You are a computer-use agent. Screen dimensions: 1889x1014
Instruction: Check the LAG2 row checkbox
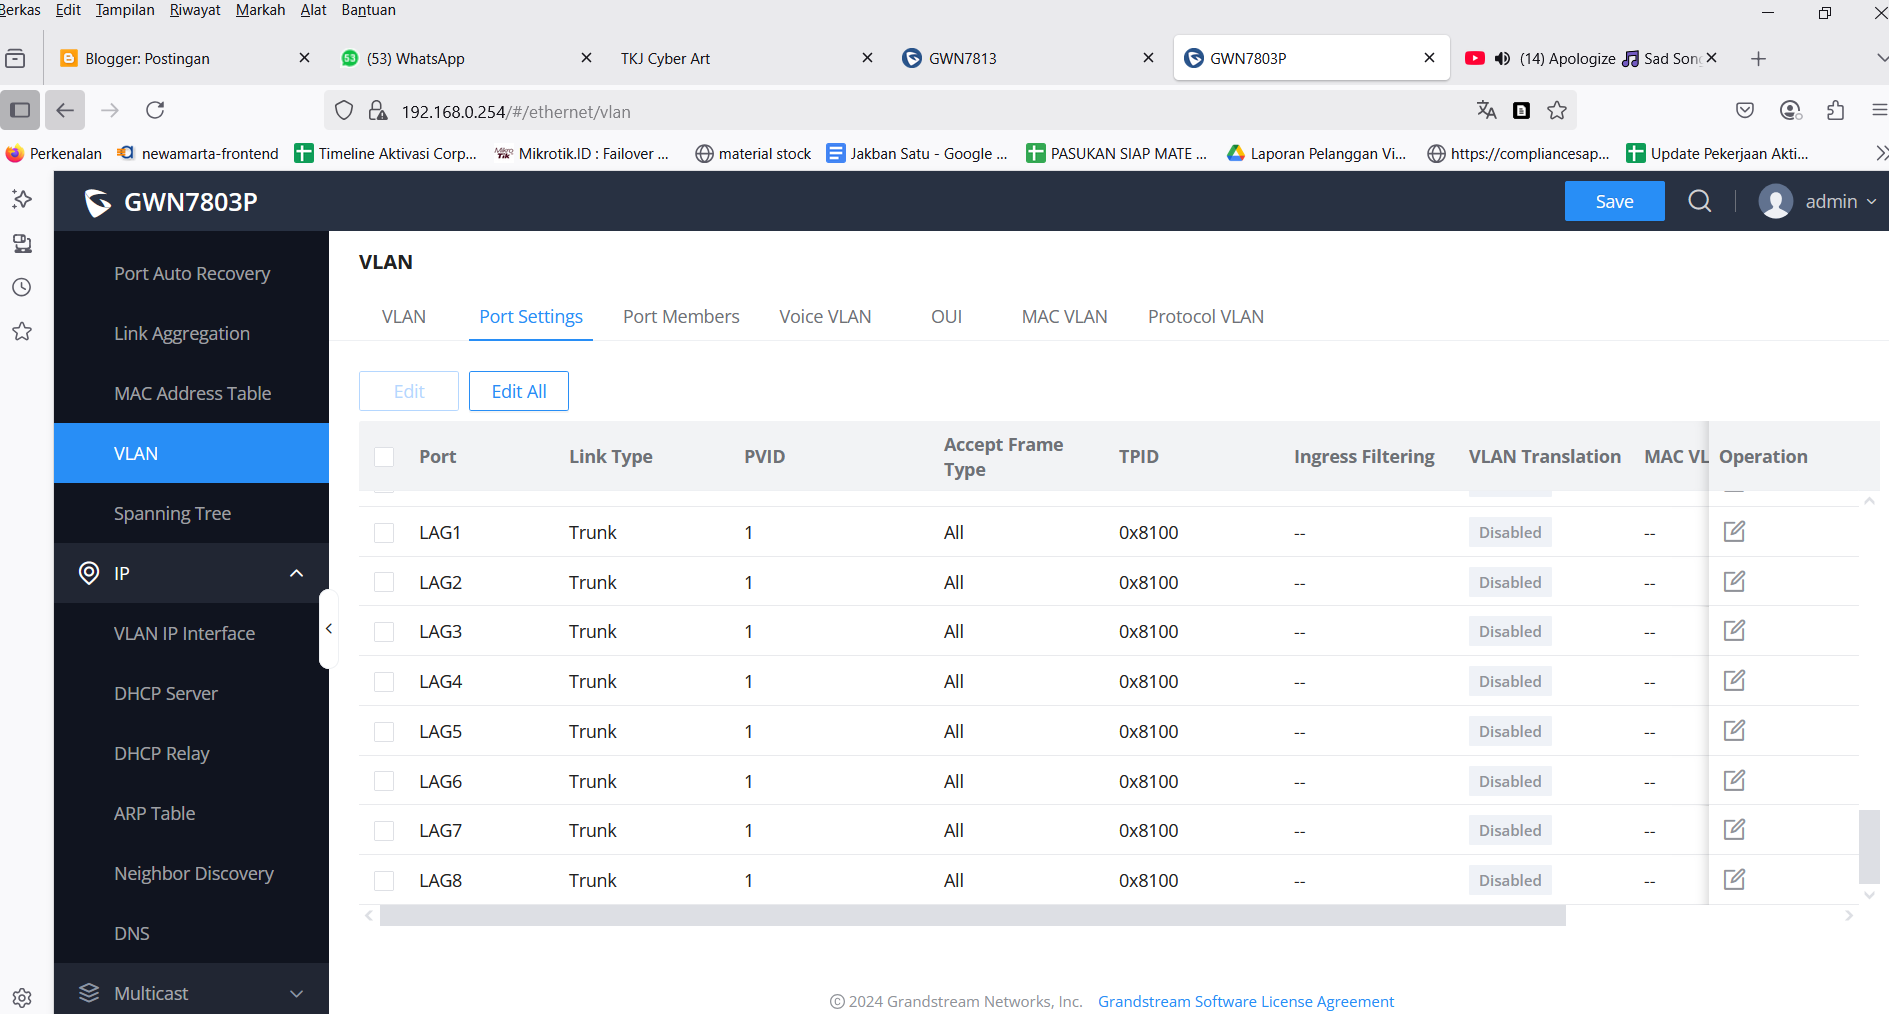pos(384,582)
